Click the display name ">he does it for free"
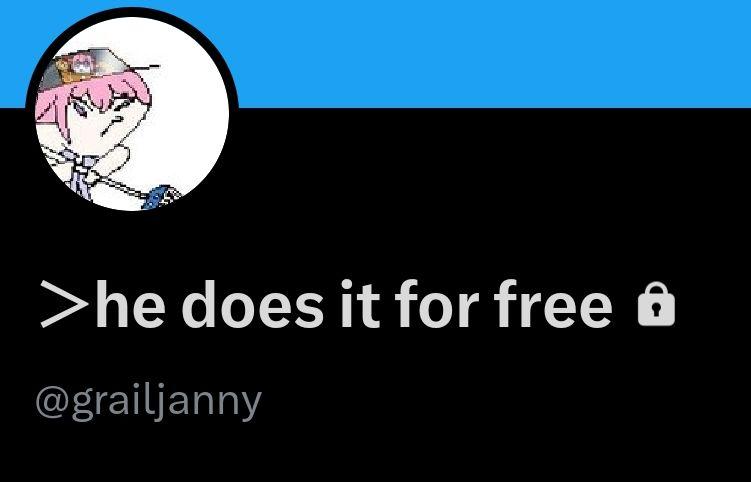 pyautogui.click(x=327, y=304)
